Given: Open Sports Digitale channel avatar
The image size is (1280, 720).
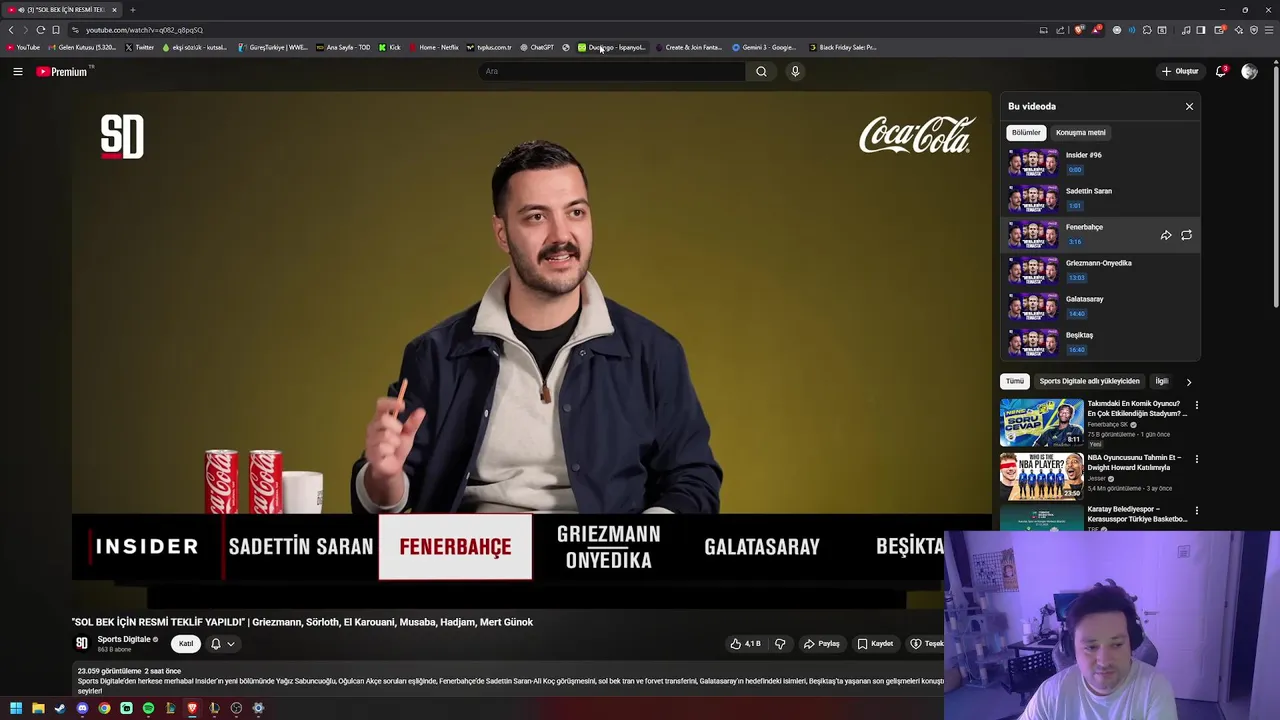Looking at the screenshot, I should 82,643.
